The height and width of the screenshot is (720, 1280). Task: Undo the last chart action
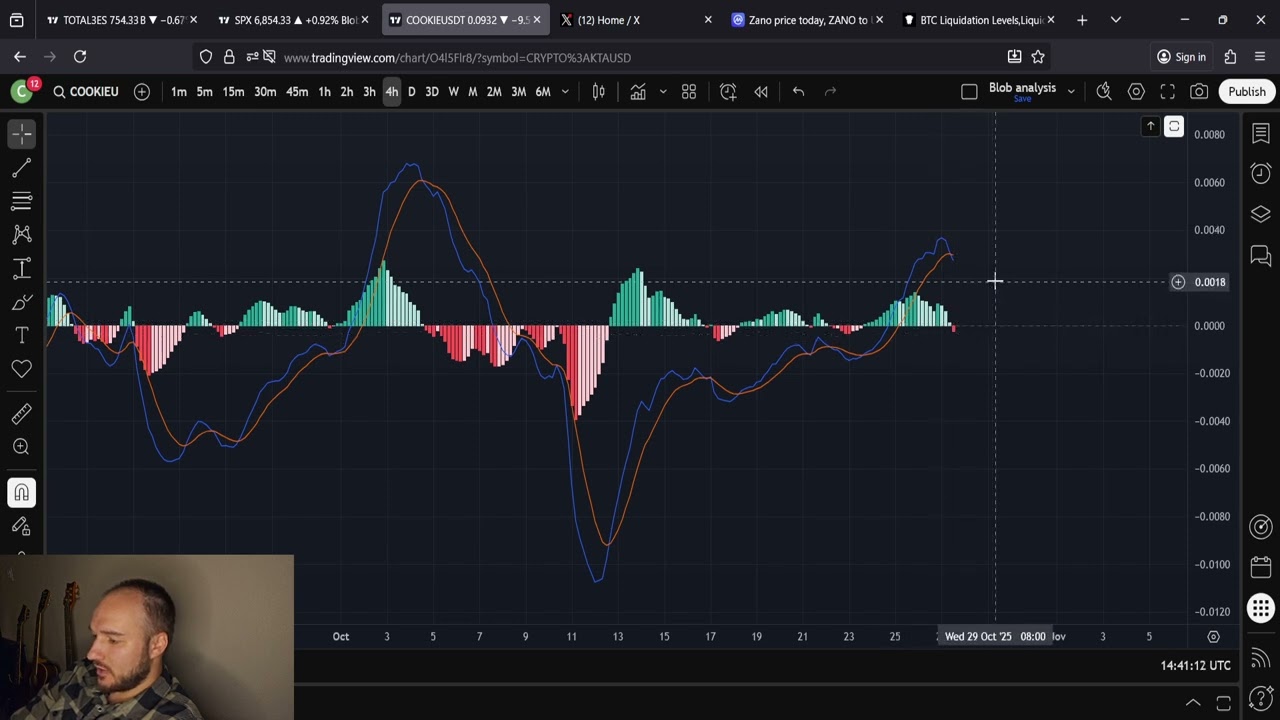[x=798, y=92]
